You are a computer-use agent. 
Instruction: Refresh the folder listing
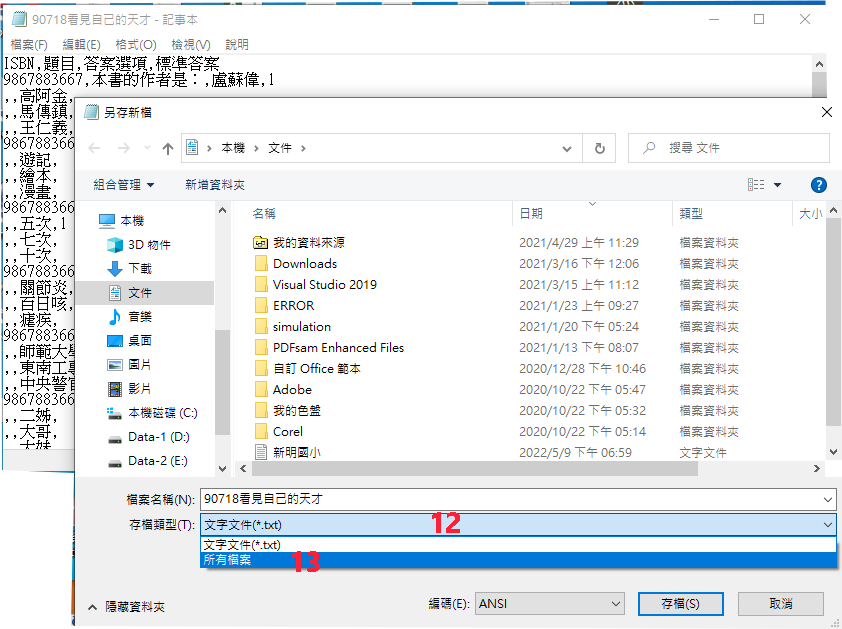click(599, 148)
